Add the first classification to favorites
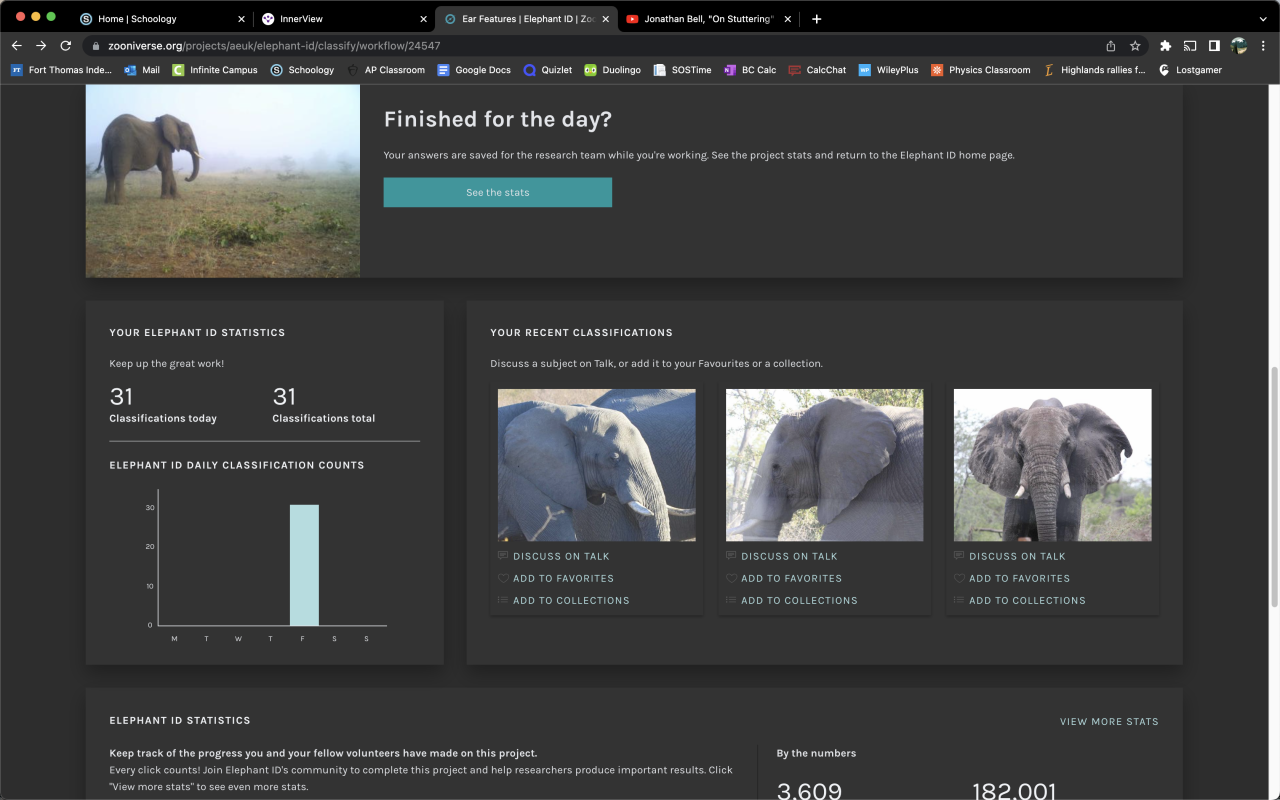The width and height of the screenshot is (1280, 800). [556, 578]
